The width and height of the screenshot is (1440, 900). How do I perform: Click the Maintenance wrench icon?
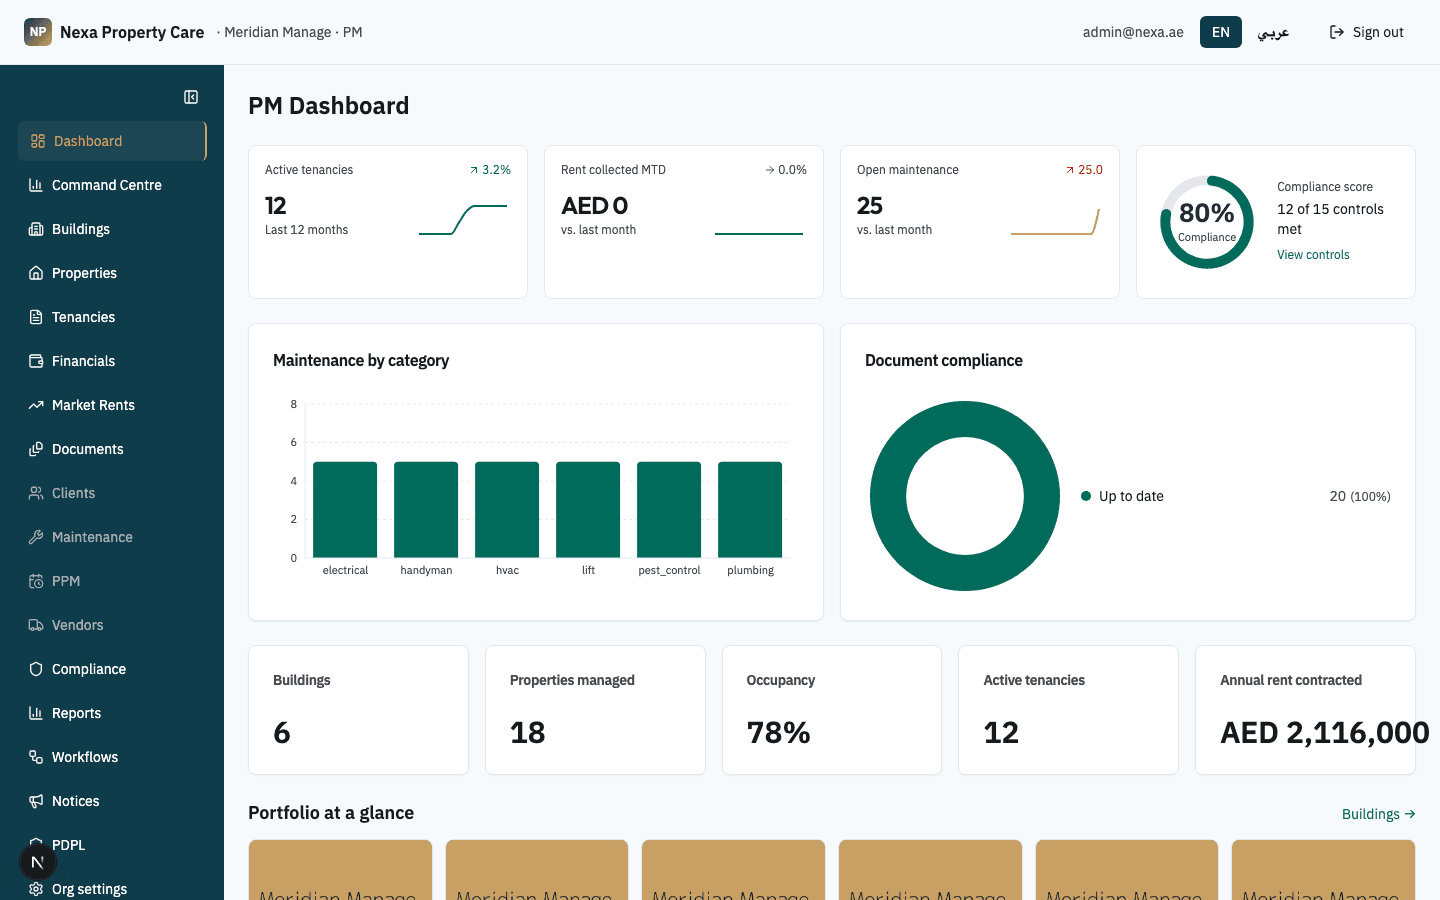pyautogui.click(x=36, y=537)
